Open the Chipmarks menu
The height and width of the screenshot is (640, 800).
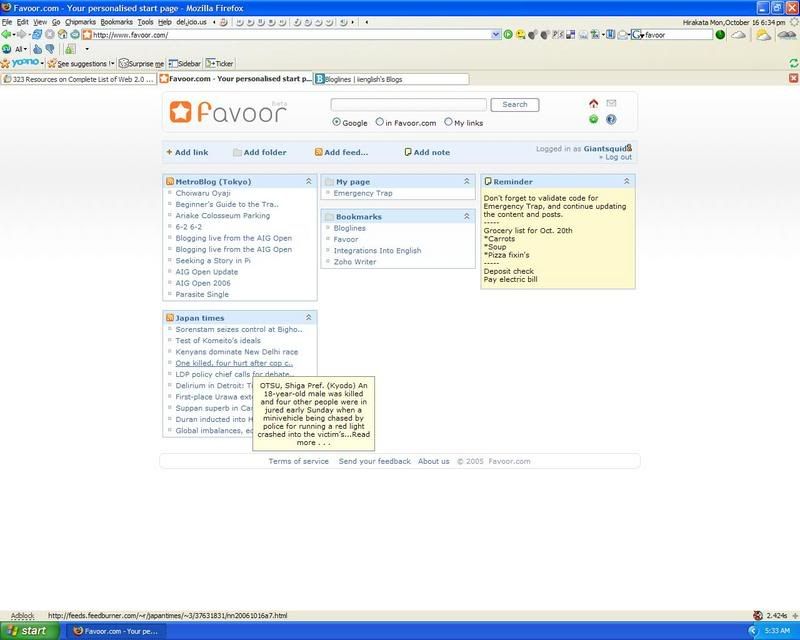coord(80,22)
